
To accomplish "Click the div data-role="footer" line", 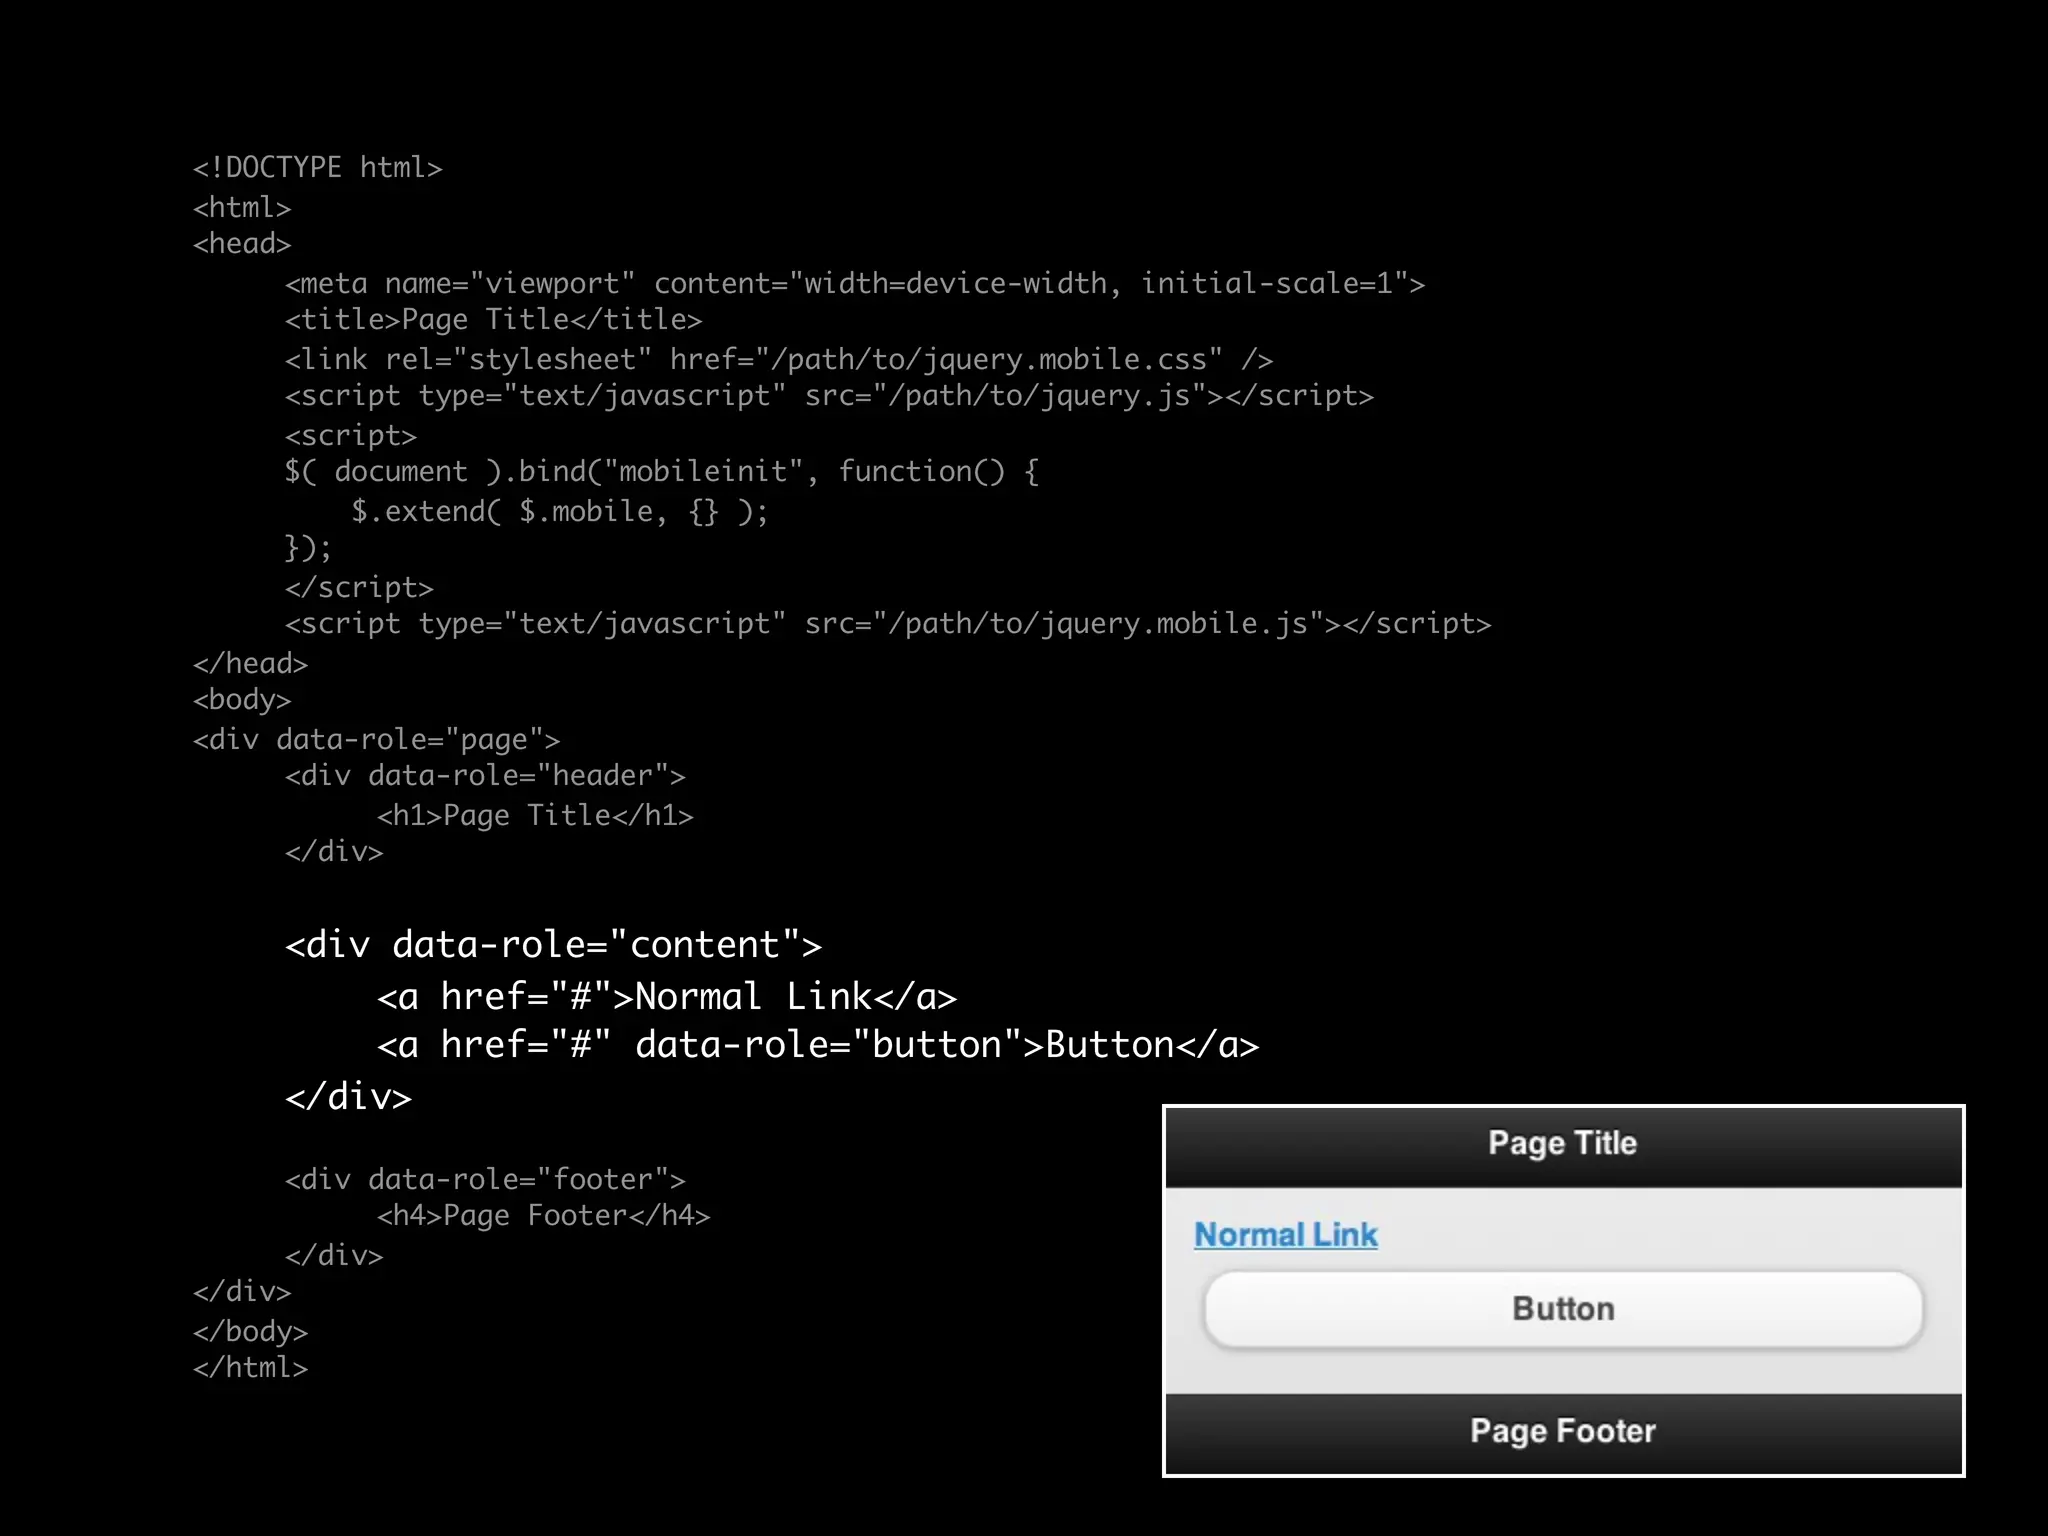I will click(x=485, y=1180).
